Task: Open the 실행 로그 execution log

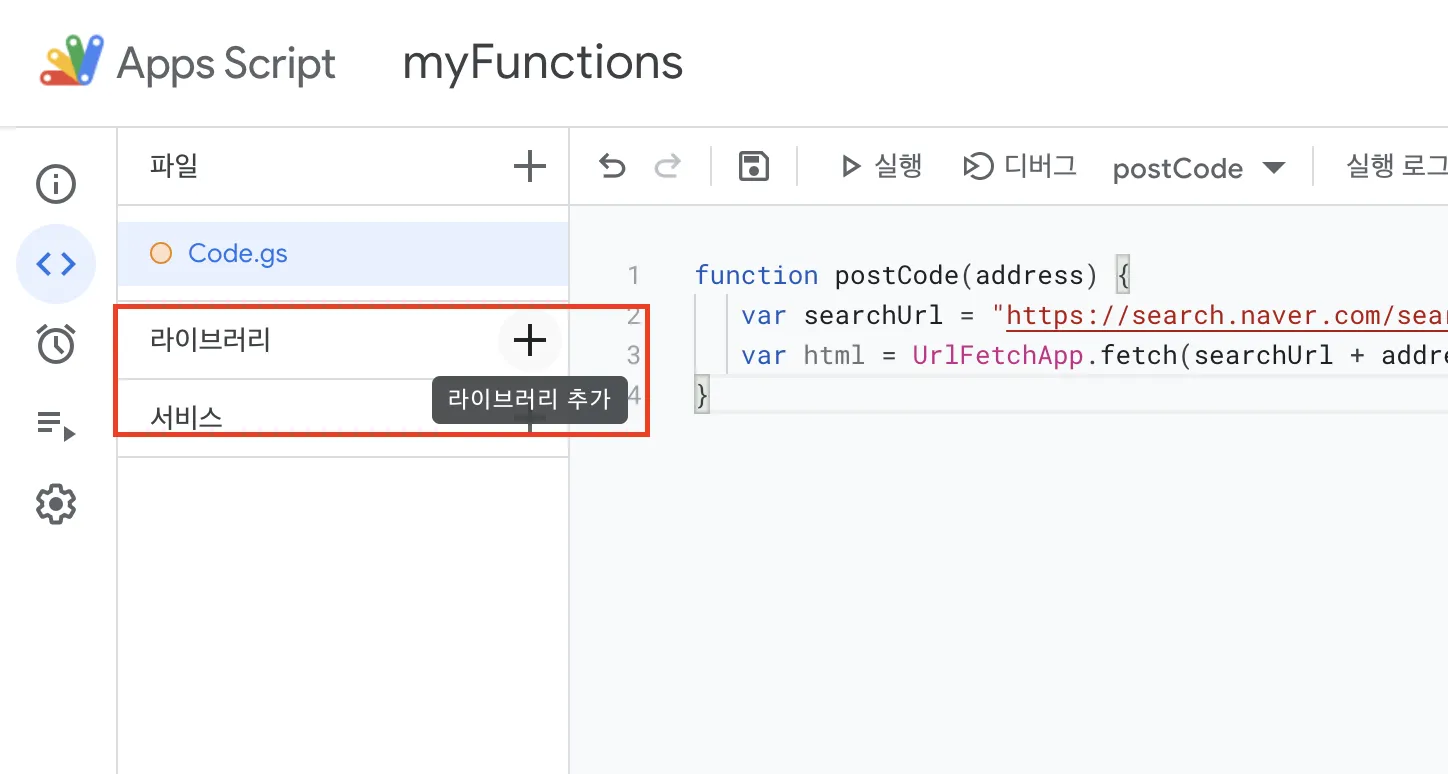Action: (1397, 166)
